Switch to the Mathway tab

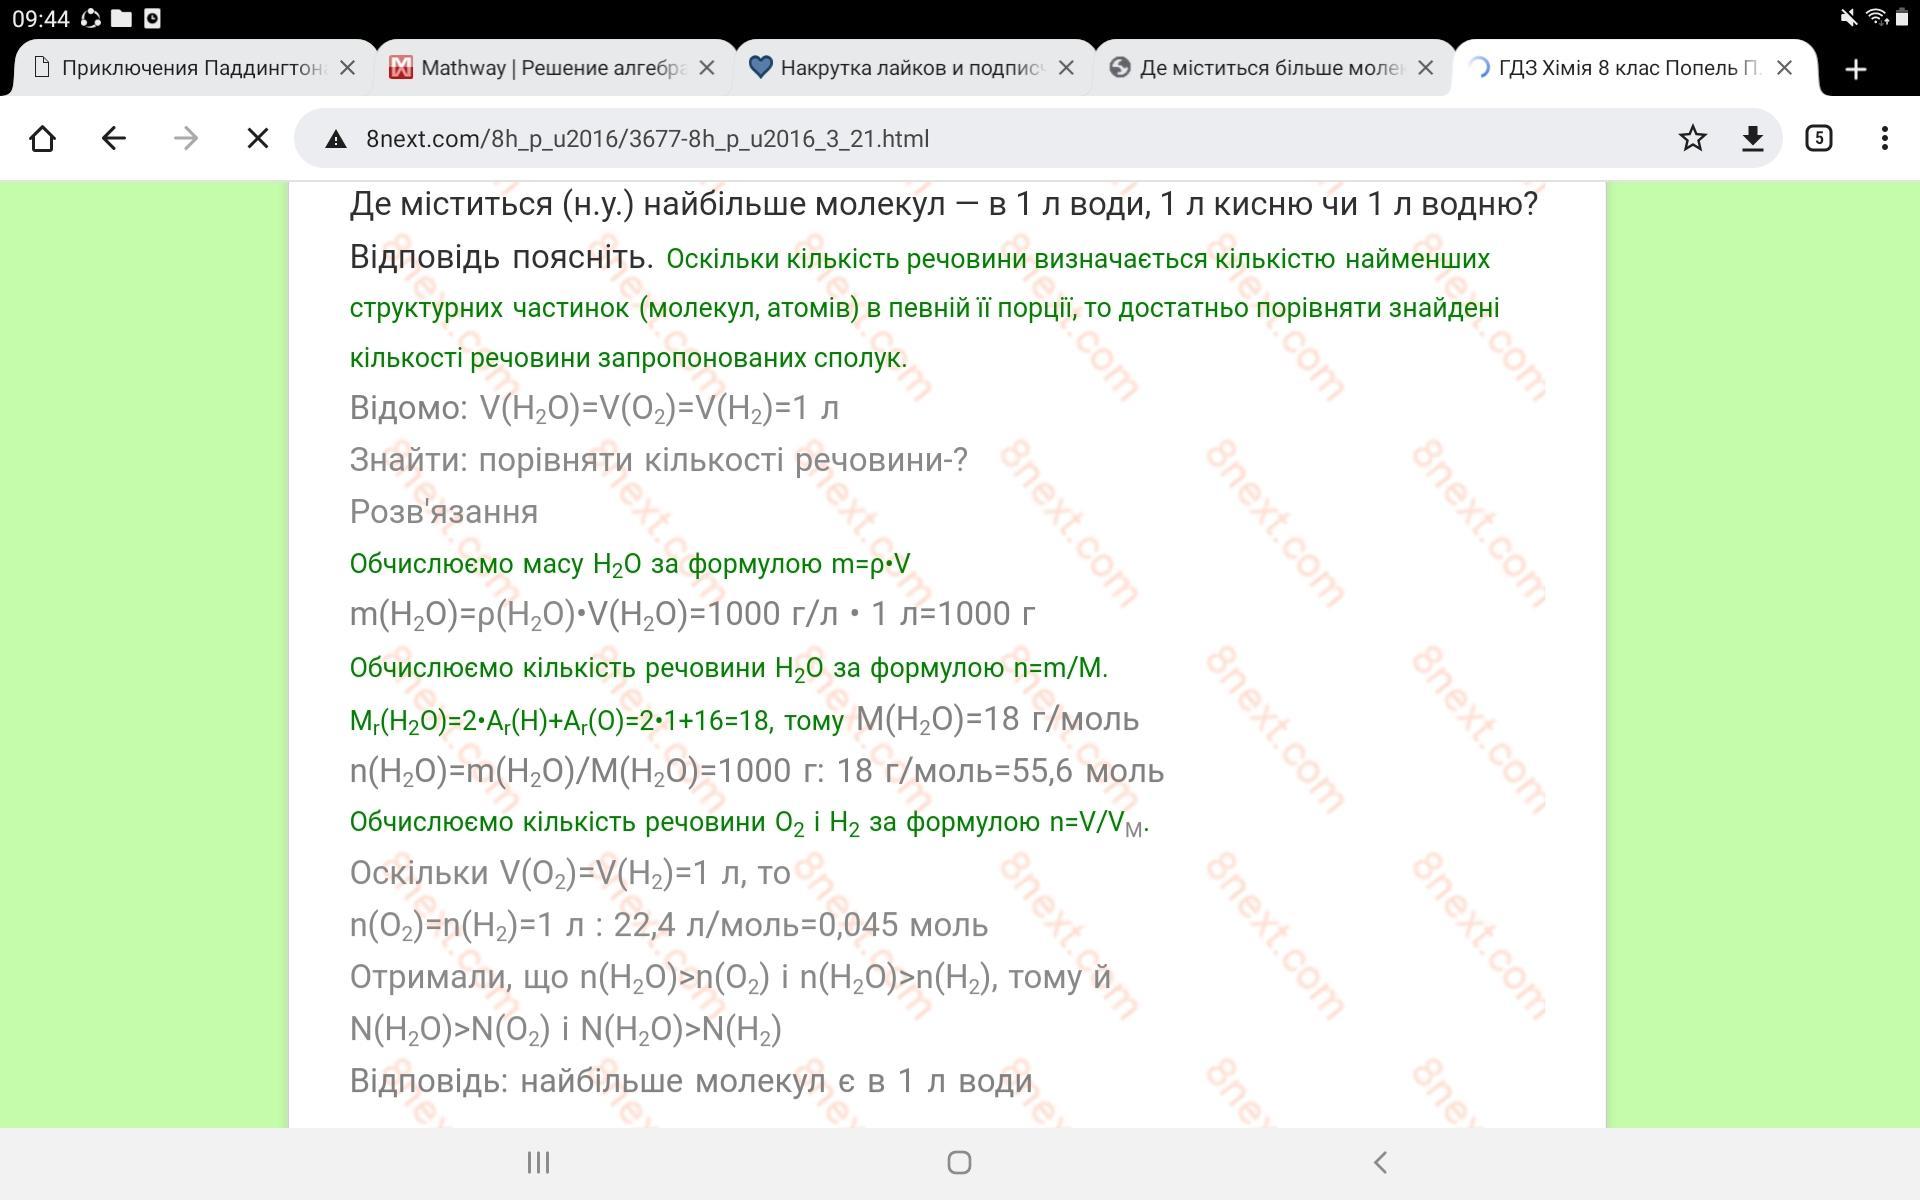tap(550, 68)
